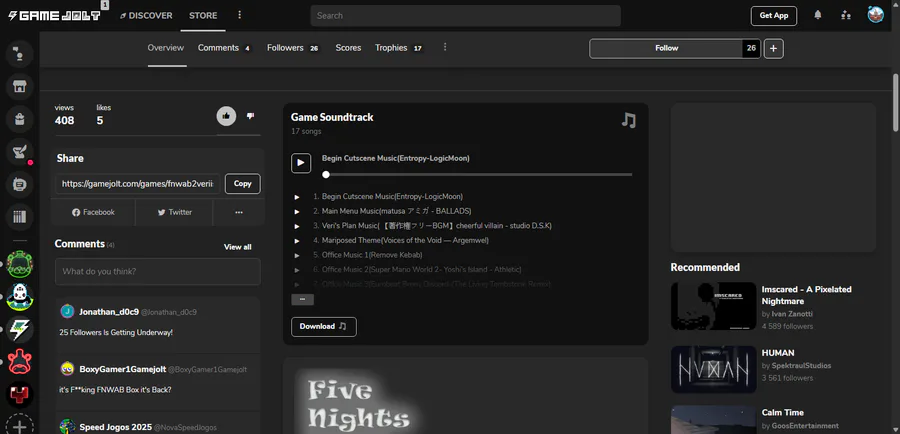Click the music note icon in soundtrack card
The height and width of the screenshot is (434, 900).
pos(629,120)
